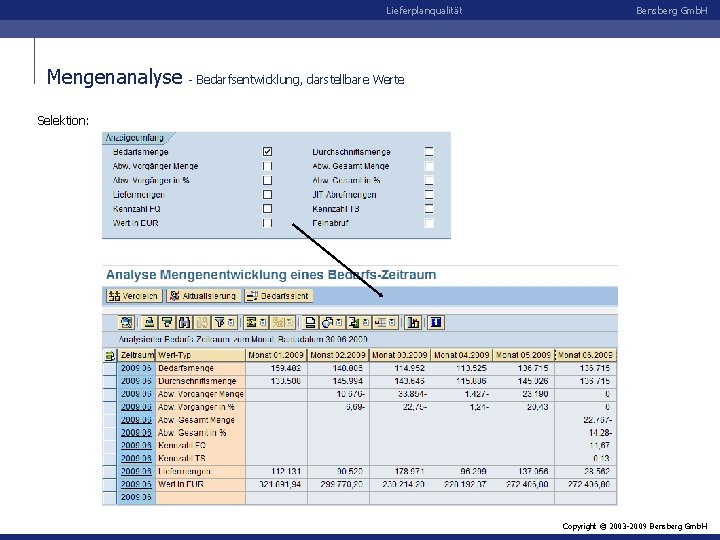Click the Choose Layout icon
Viewport: 720px width, 540px height.
click(380, 322)
